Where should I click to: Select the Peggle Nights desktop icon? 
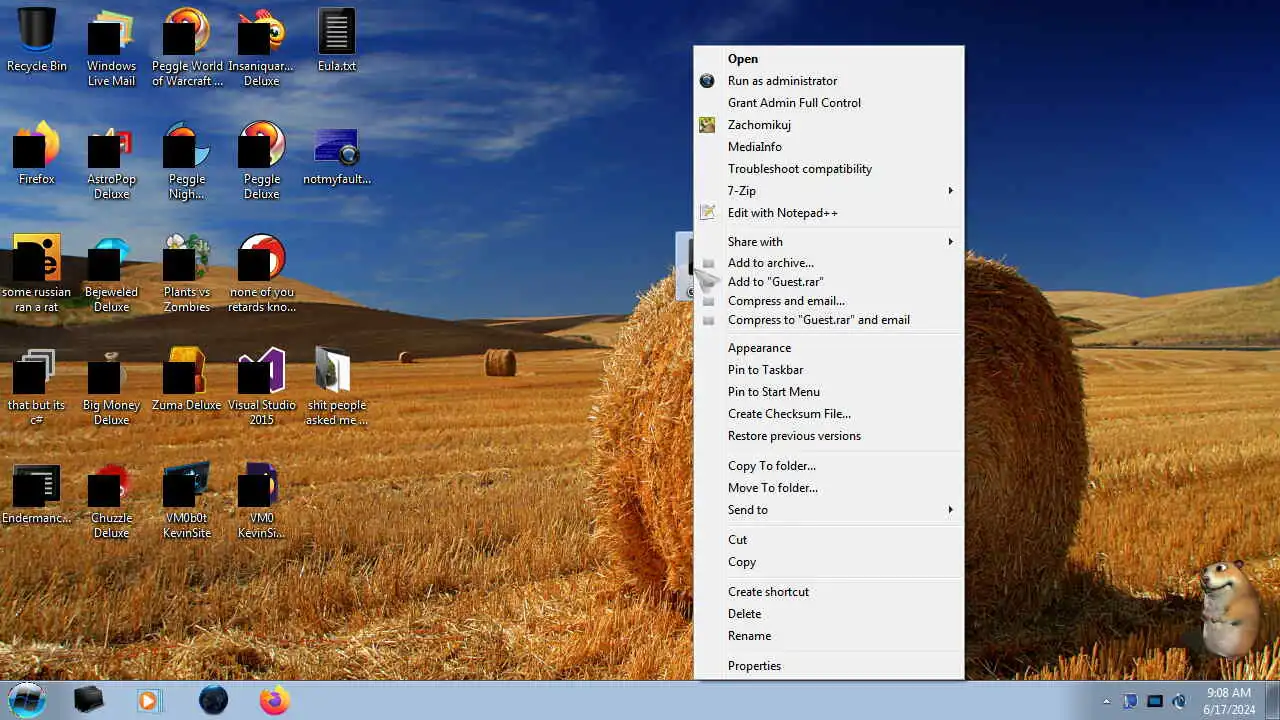point(187,160)
